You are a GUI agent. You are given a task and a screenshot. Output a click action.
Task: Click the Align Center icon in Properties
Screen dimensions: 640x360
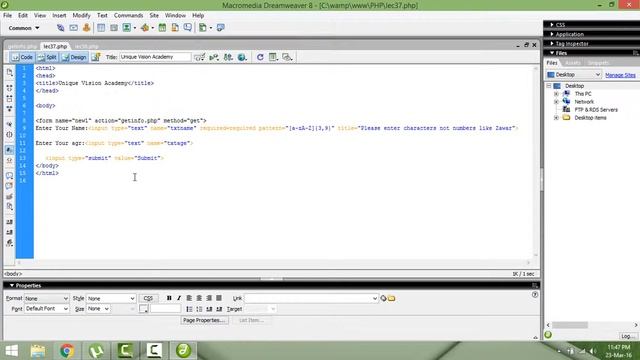pyautogui.click(x=199, y=298)
